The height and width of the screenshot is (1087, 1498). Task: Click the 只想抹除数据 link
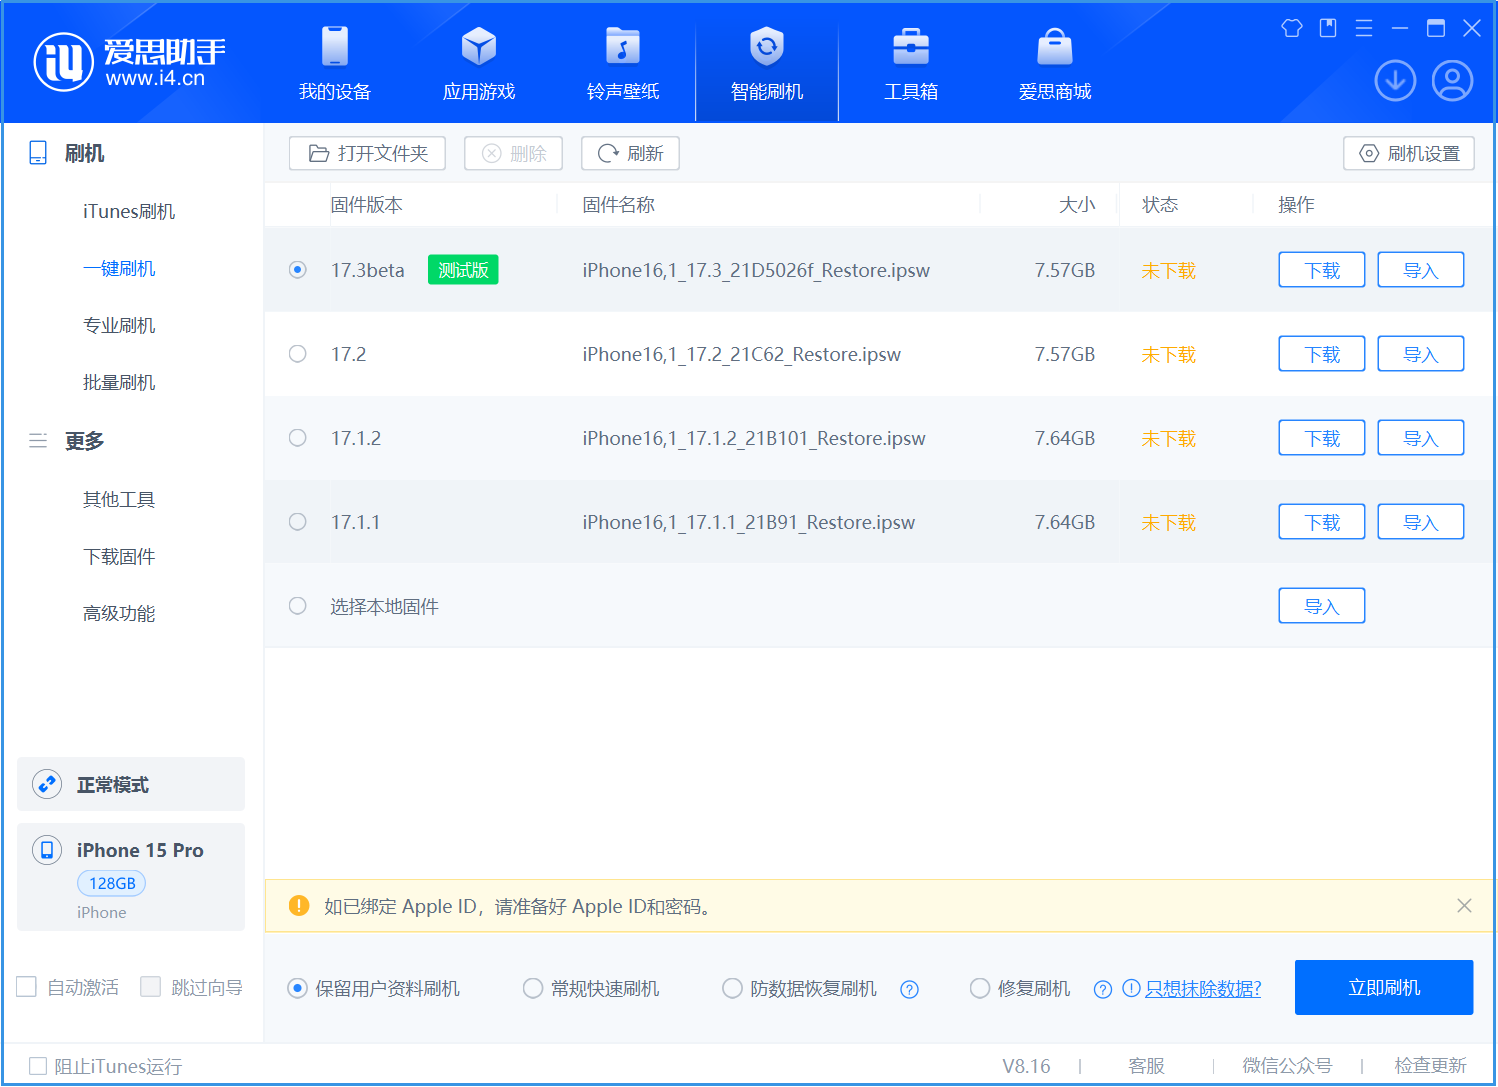pyautogui.click(x=1203, y=988)
